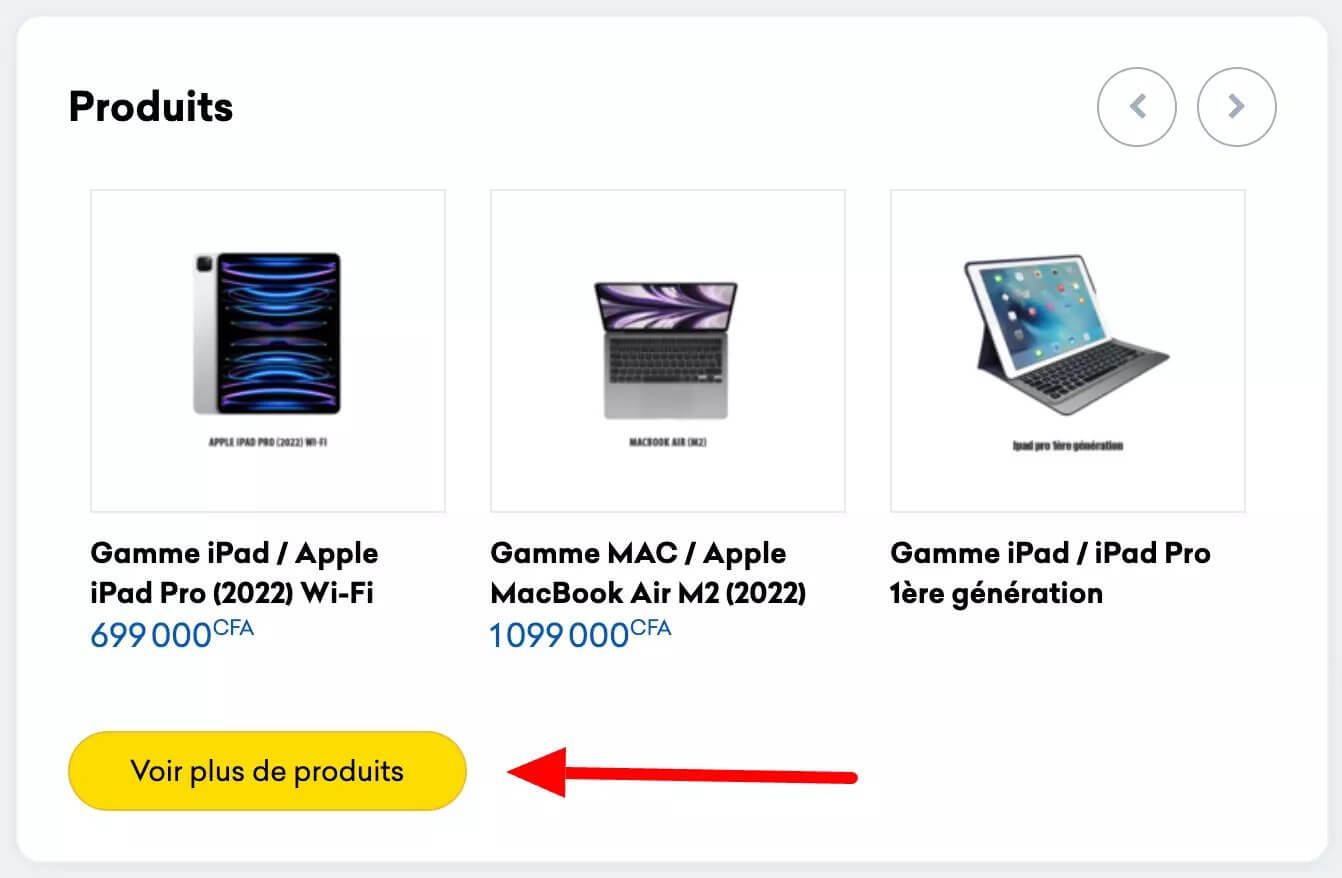Click the MacBook Air screen in the photo

pos(665,306)
